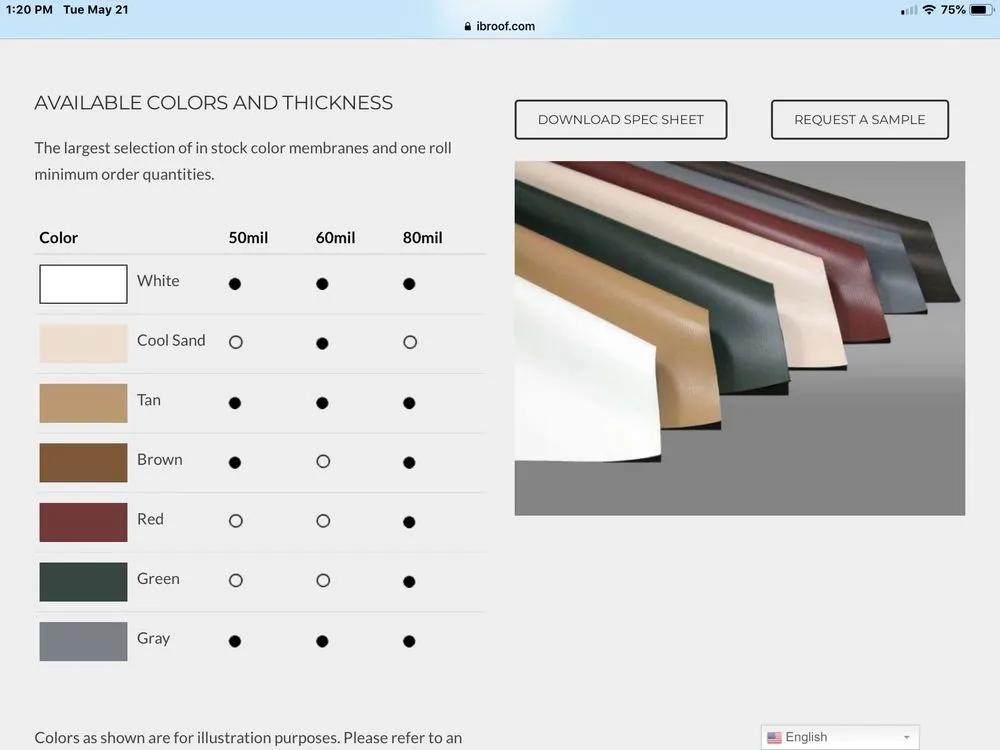Click the lock icon beside ibroof.com
The height and width of the screenshot is (750, 1000).
tap(468, 27)
